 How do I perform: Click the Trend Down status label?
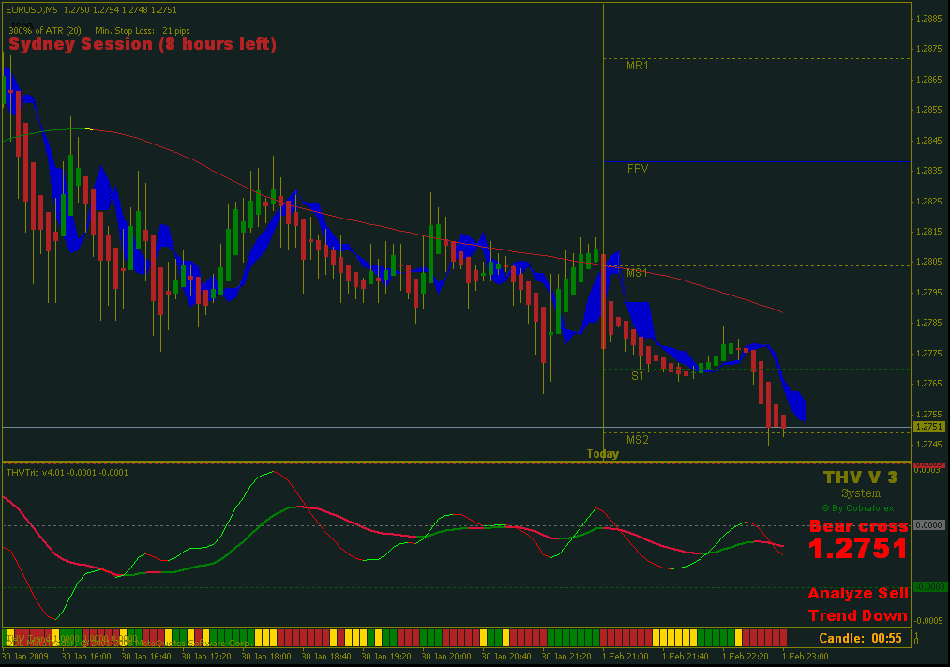[858, 616]
